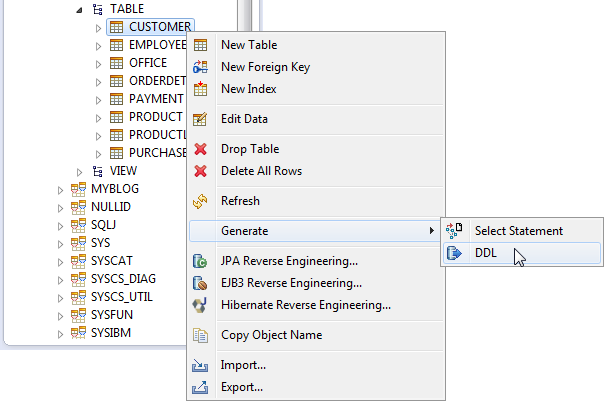Select the Select Statement submenu entry

pyautogui.click(x=518, y=231)
